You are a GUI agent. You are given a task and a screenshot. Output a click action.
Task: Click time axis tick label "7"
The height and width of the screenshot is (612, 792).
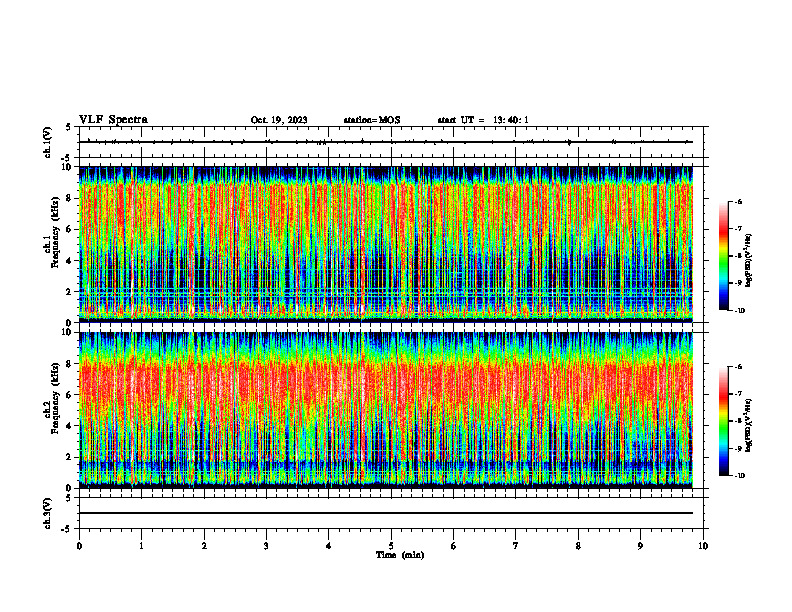[x=516, y=546]
